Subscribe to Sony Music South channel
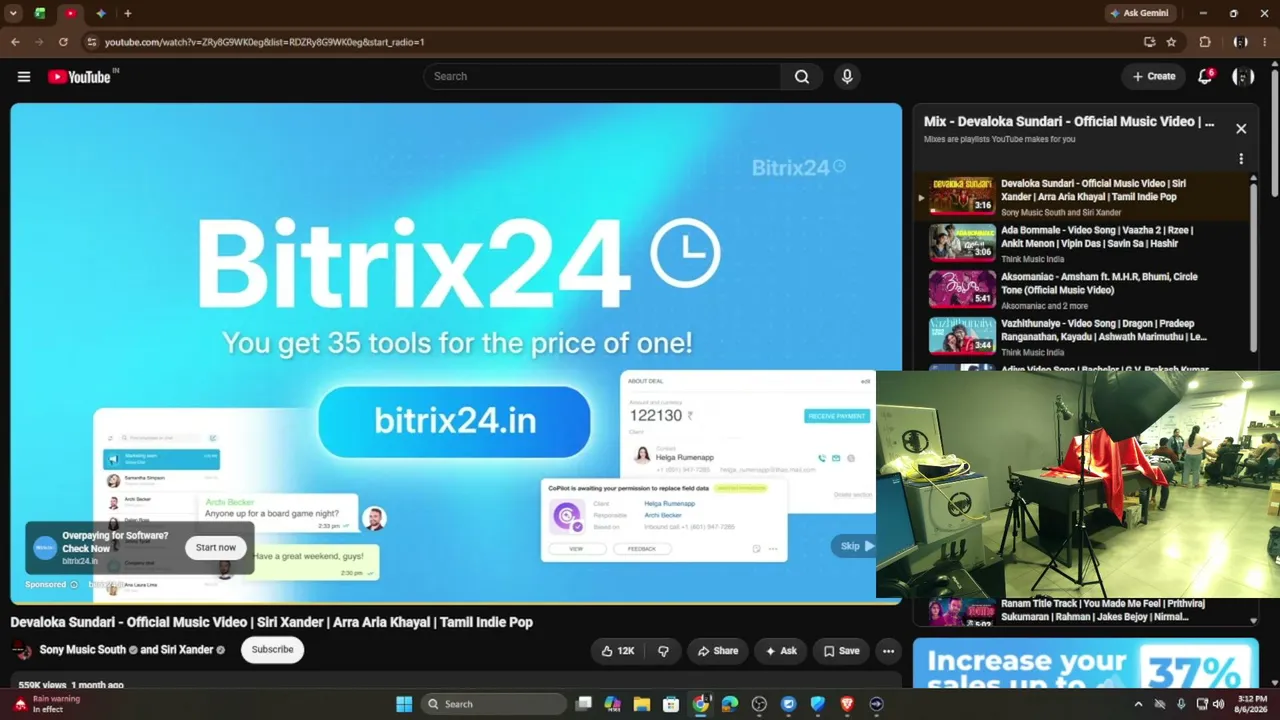This screenshot has width=1280, height=720. coord(272,650)
